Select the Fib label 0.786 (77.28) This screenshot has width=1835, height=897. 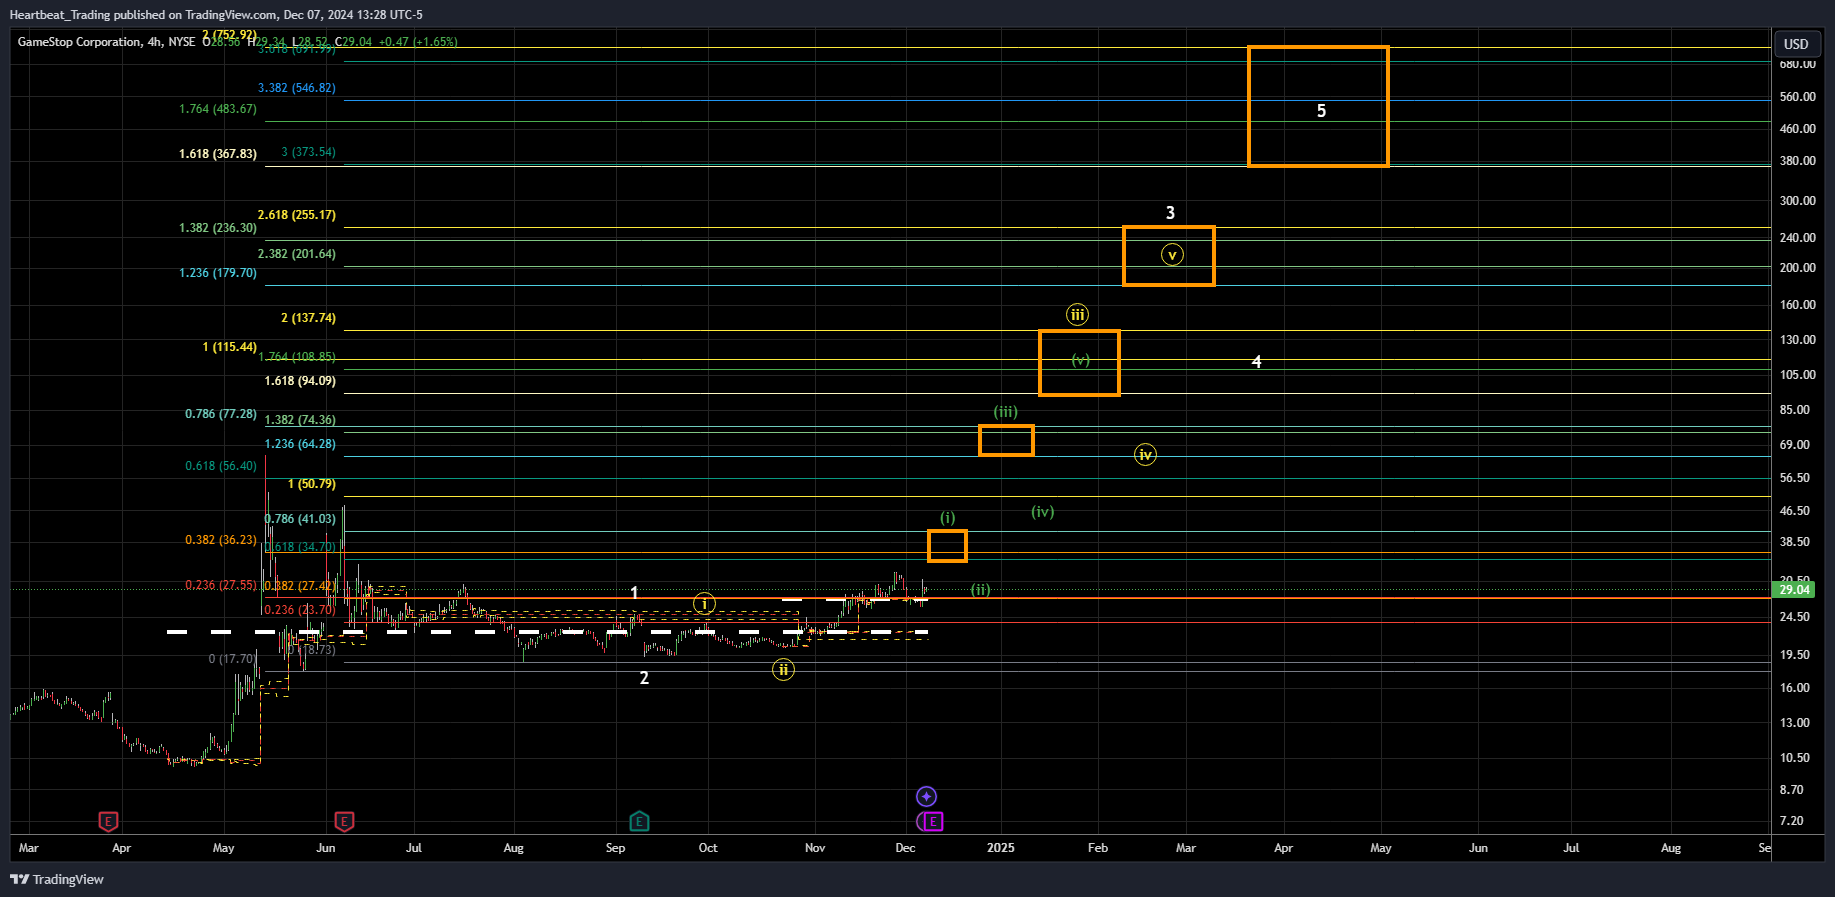[x=221, y=414]
